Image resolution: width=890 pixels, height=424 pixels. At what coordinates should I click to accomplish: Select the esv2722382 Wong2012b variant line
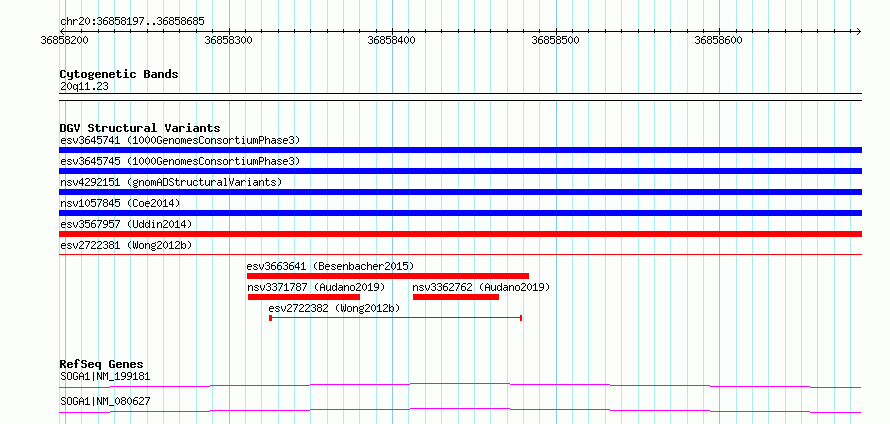tap(396, 318)
